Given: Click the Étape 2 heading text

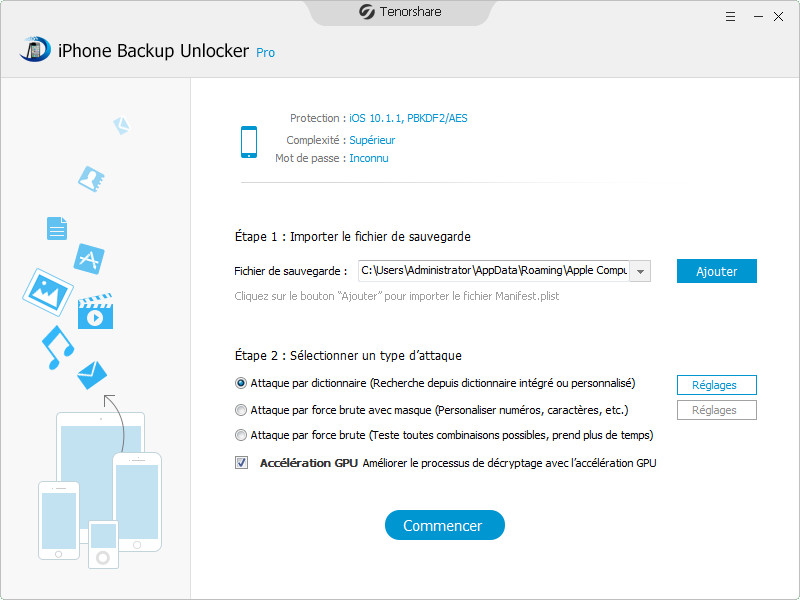Looking at the screenshot, I should (x=348, y=356).
